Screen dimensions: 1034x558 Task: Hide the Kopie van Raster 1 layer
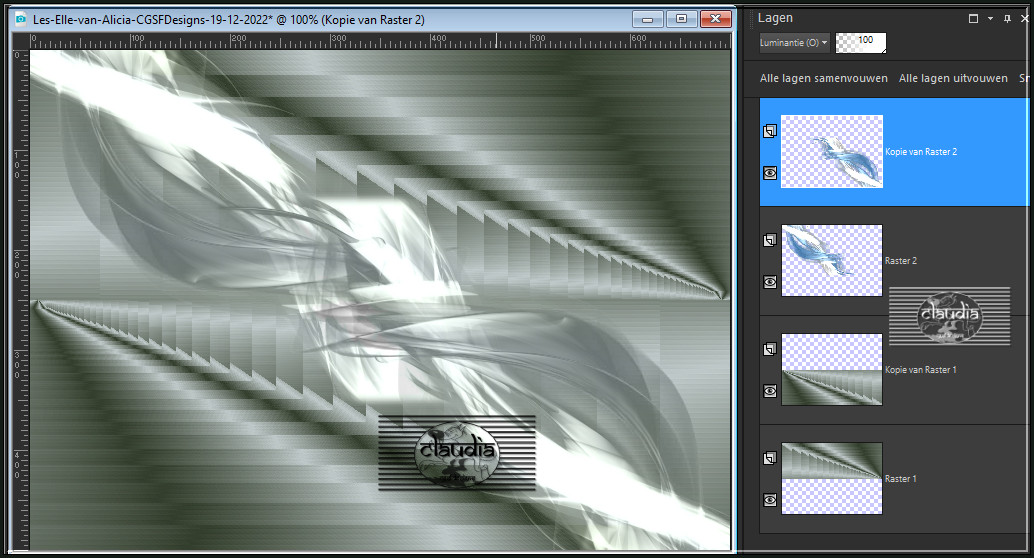click(770, 391)
